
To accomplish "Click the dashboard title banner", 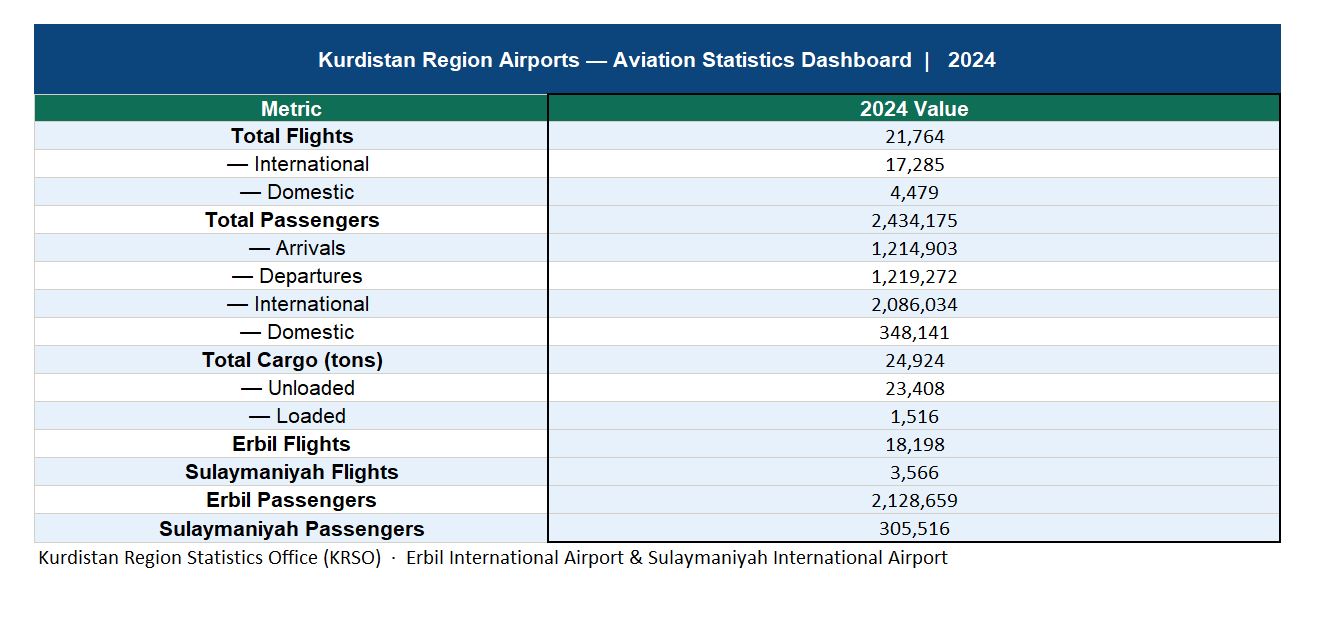I will pyautogui.click(x=656, y=60).
